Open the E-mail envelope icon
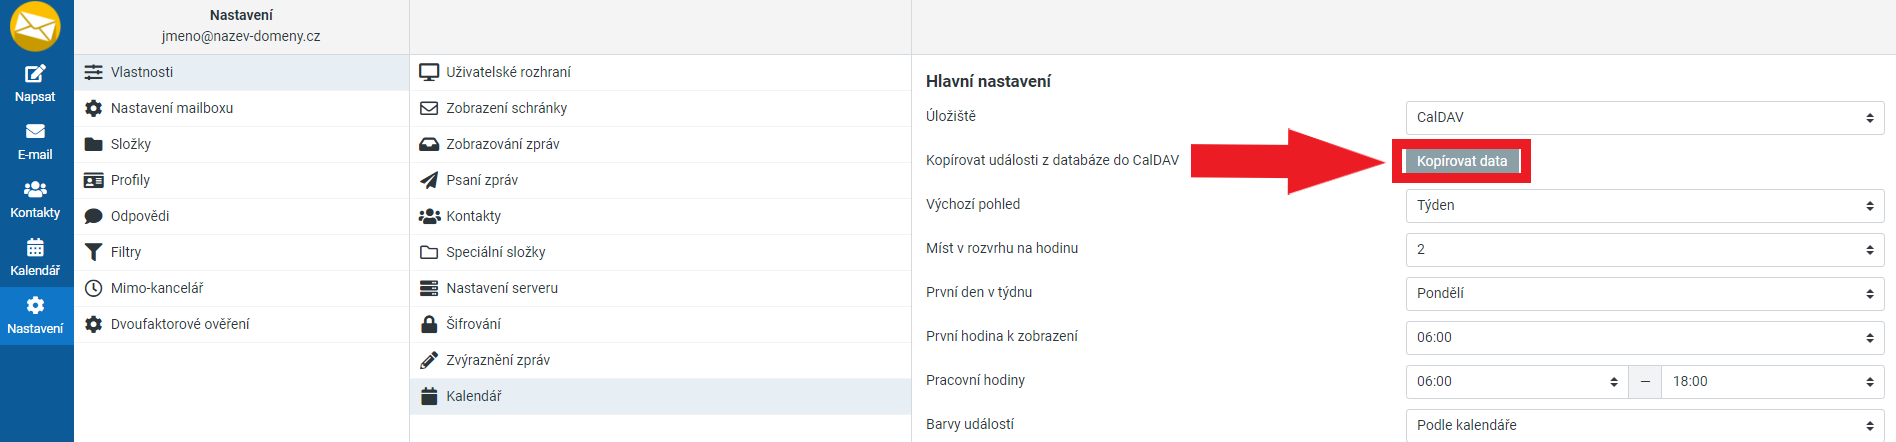The height and width of the screenshot is (442, 1896). tap(35, 131)
